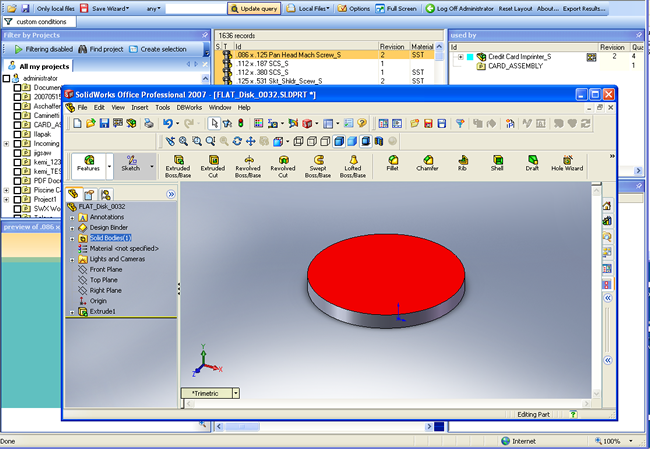Click the red top face of the disk

pos(386,272)
